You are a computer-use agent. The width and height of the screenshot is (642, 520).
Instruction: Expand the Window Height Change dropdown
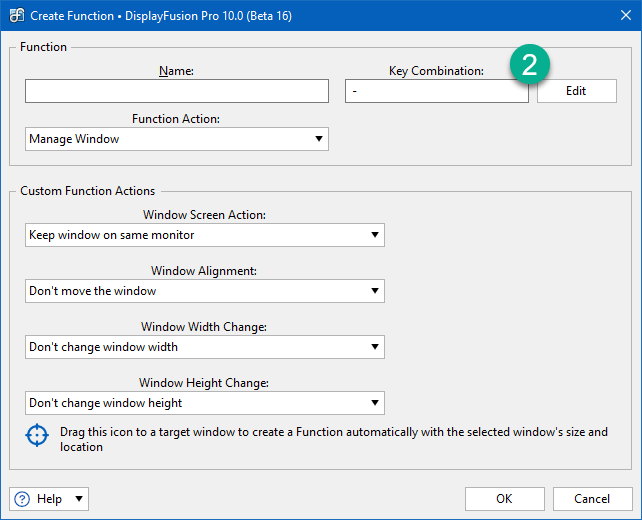tap(205, 403)
